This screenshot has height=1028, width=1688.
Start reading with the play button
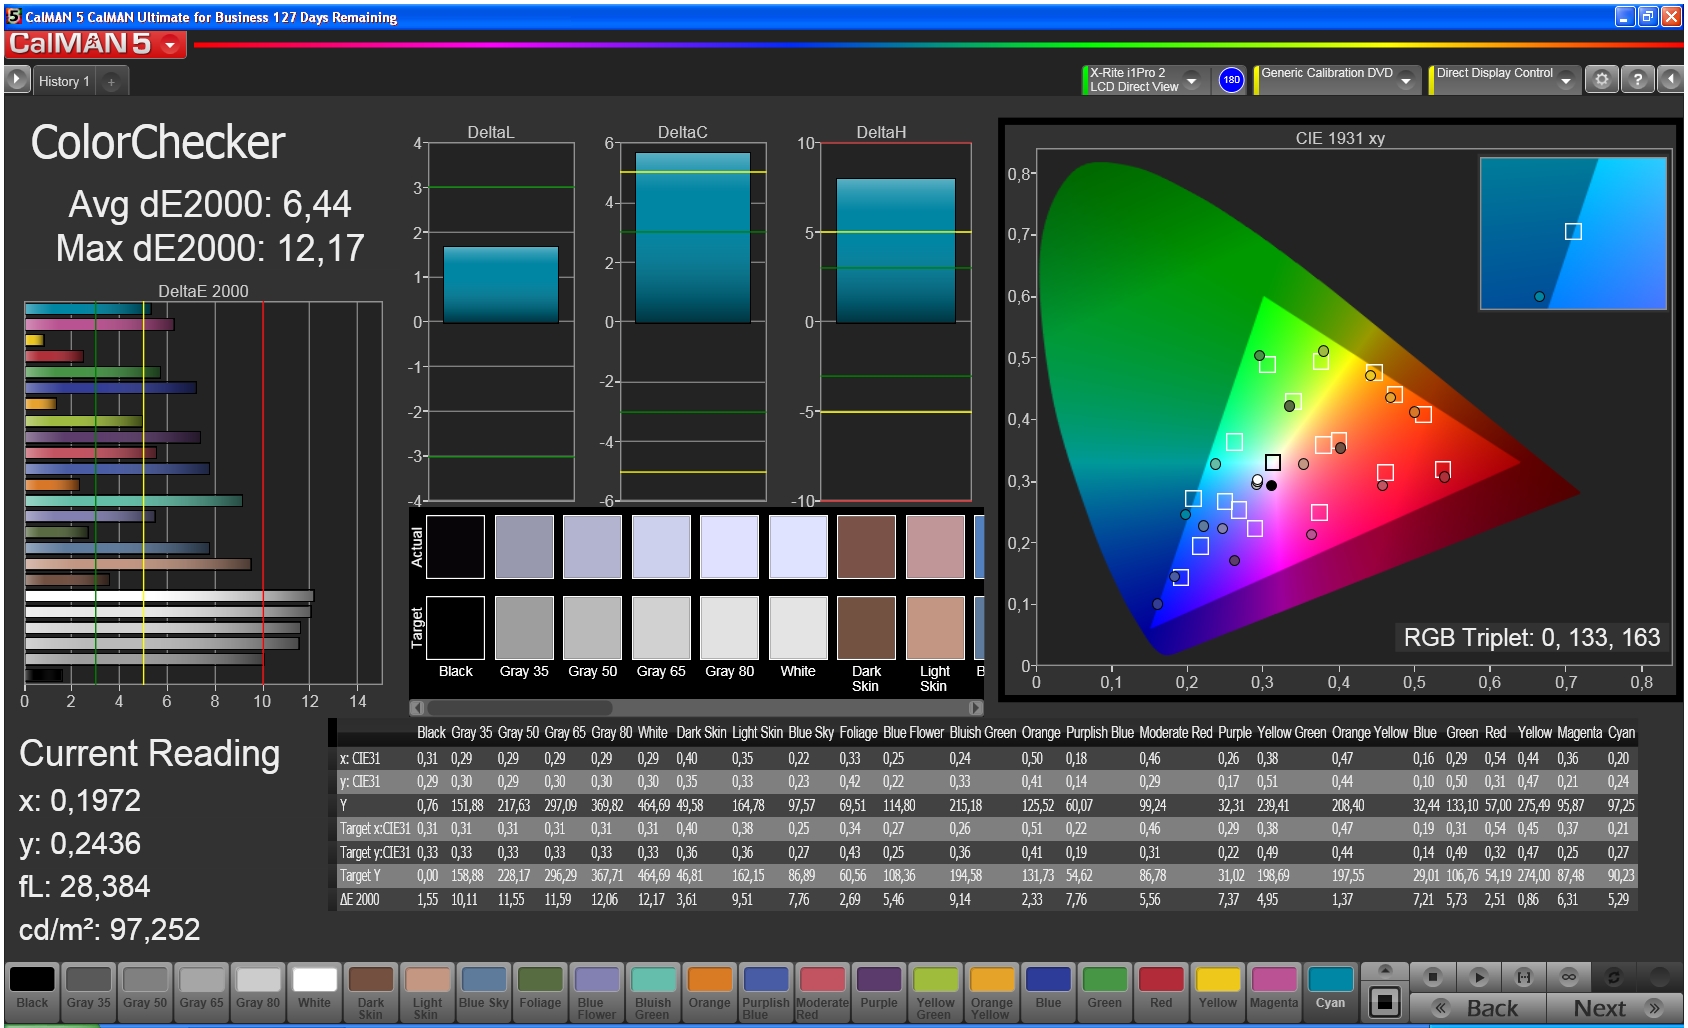click(1479, 977)
